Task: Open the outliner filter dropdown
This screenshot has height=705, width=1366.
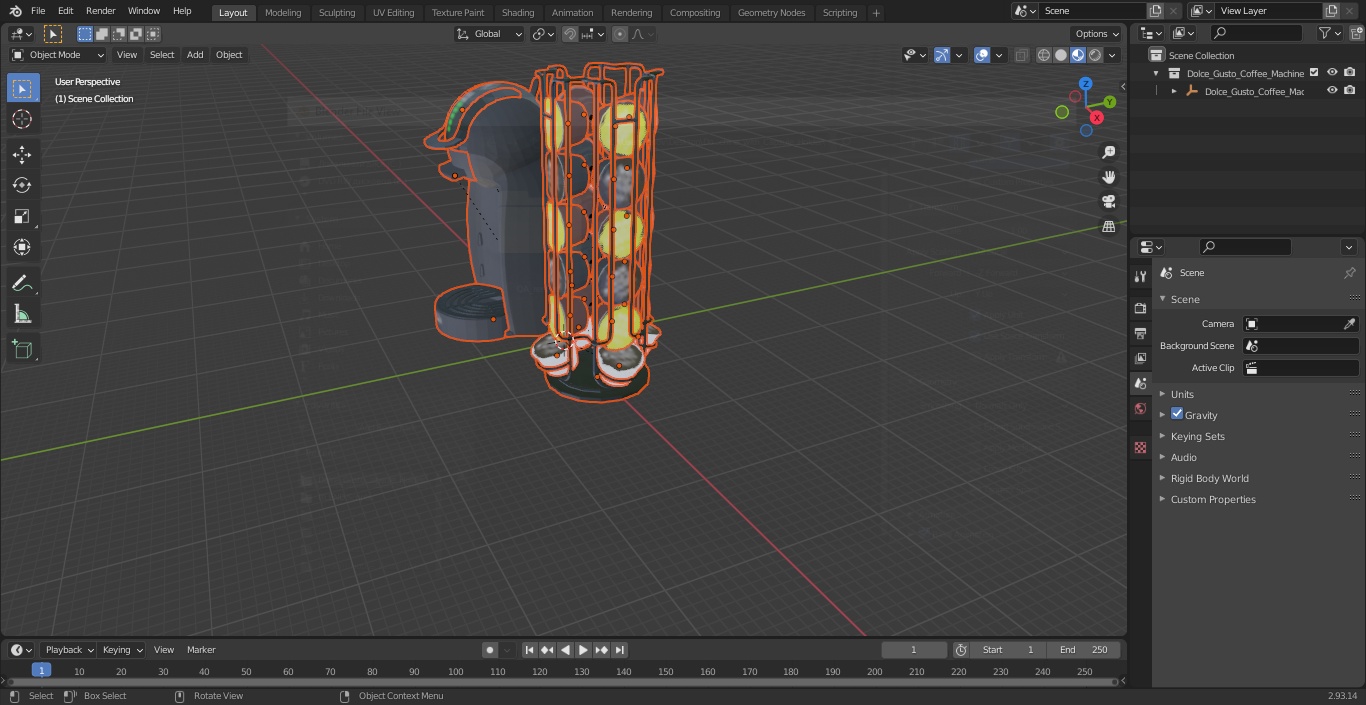Action: tap(1329, 33)
